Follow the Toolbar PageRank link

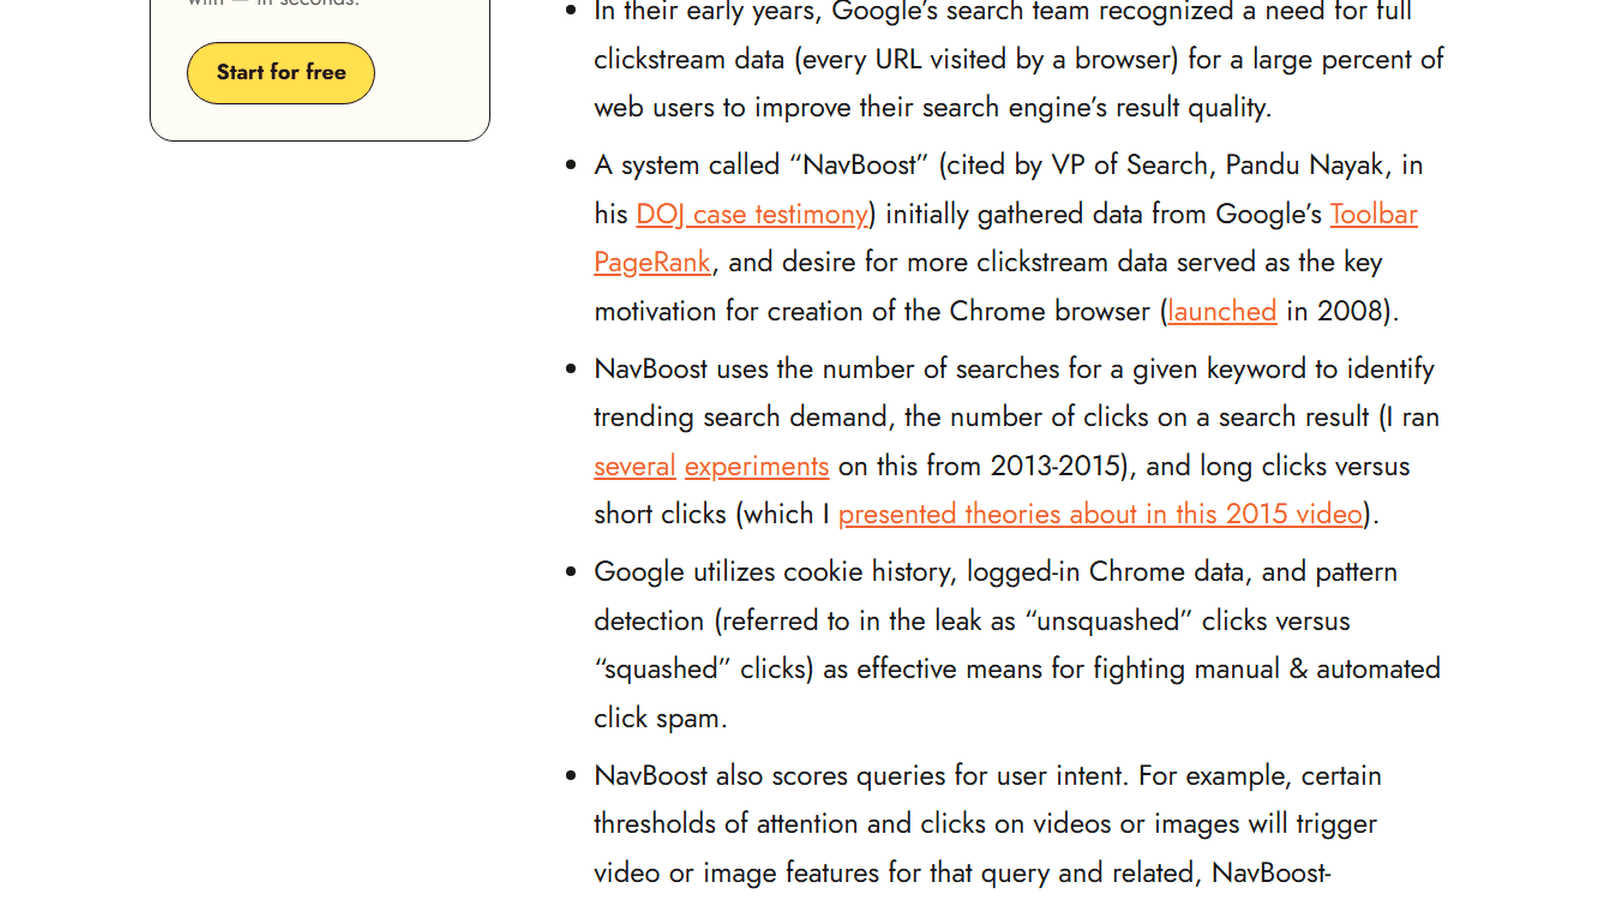coord(1373,214)
